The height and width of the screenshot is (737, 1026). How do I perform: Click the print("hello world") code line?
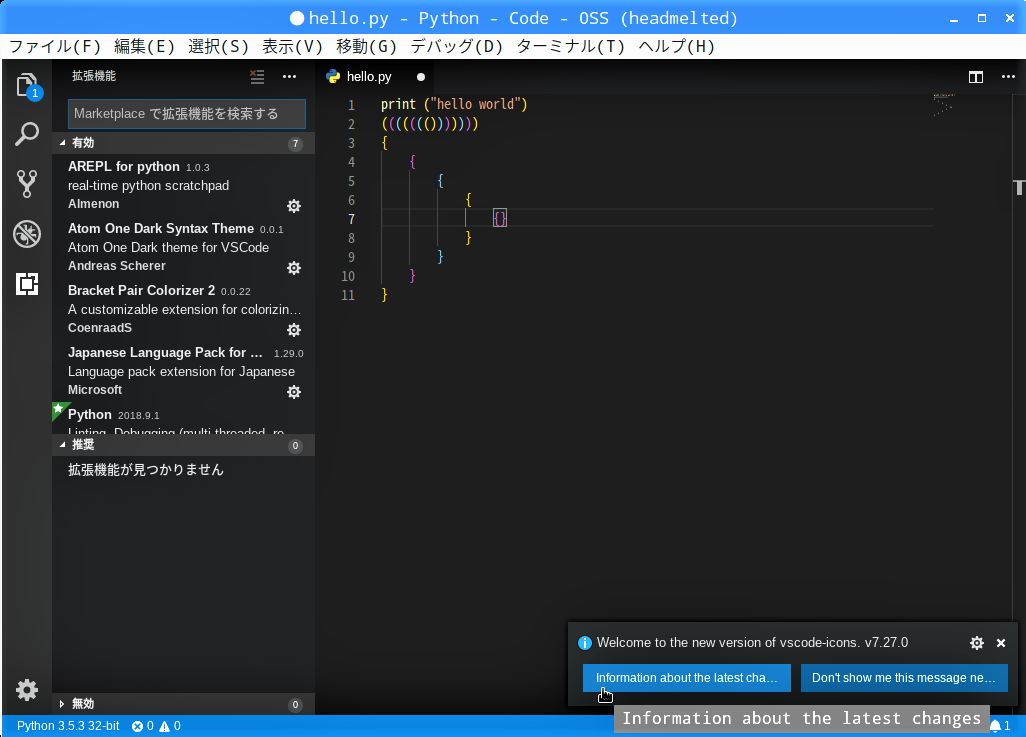[454, 105]
